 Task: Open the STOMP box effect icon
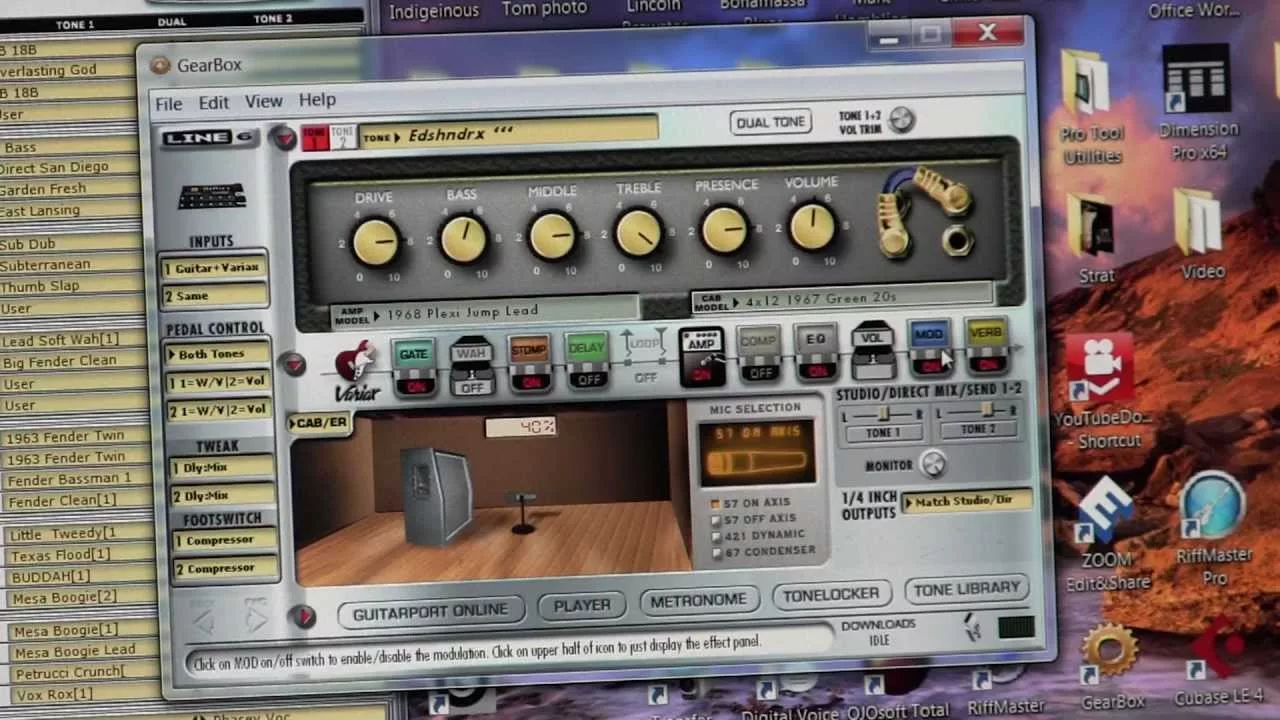[x=529, y=350]
